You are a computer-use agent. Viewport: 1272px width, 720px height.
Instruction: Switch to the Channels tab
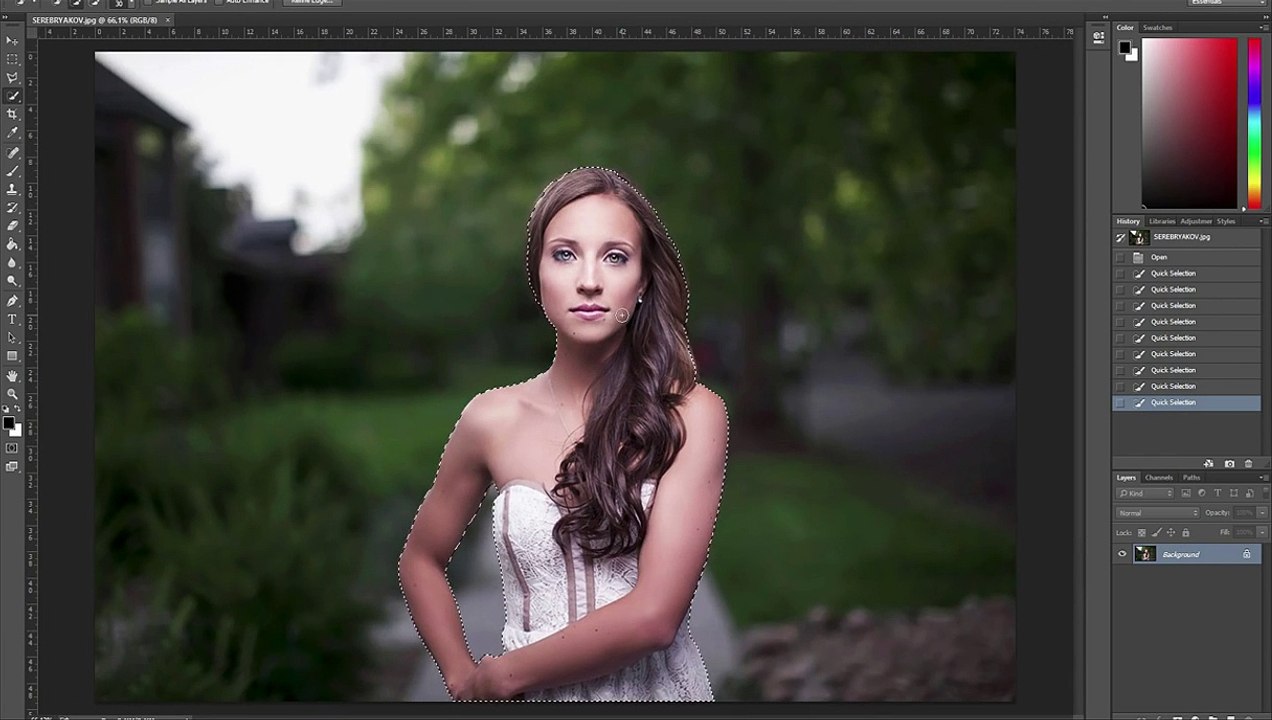click(x=1159, y=477)
